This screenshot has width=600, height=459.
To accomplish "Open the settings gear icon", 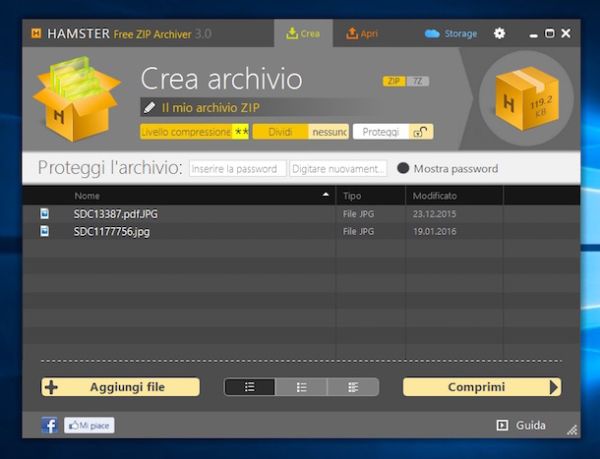I will (x=499, y=33).
